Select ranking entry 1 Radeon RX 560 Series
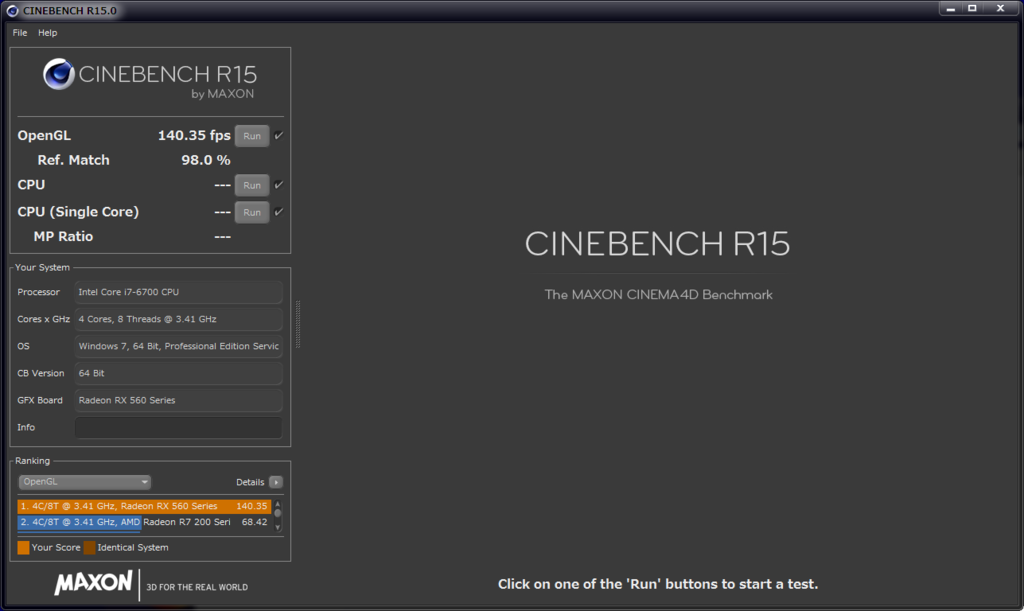1024x611 pixels. point(144,506)
